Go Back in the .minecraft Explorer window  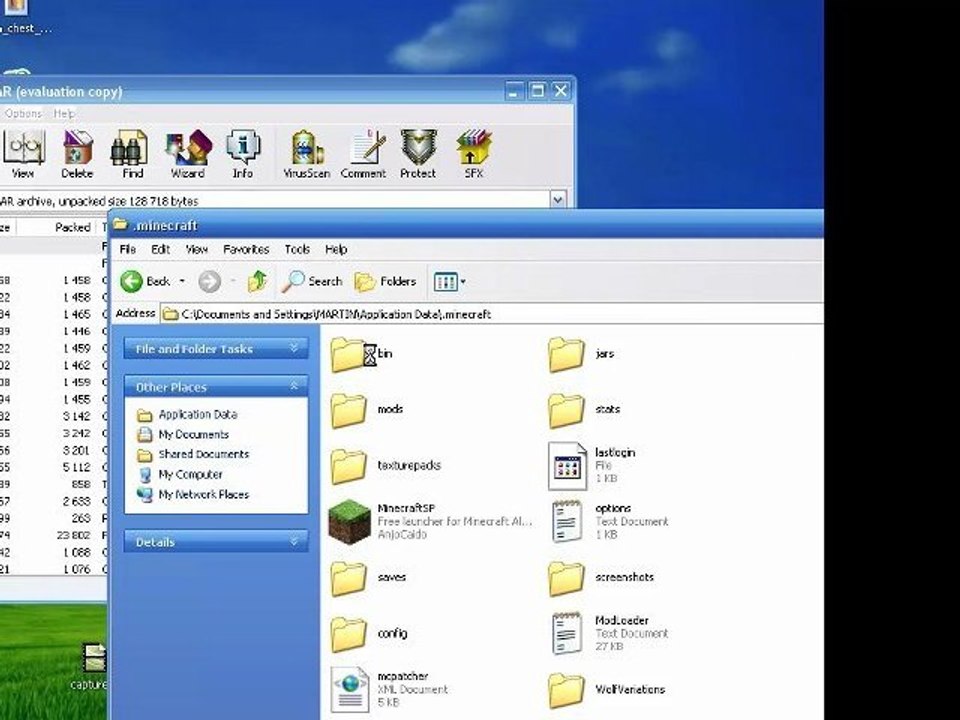pos(144,282)
